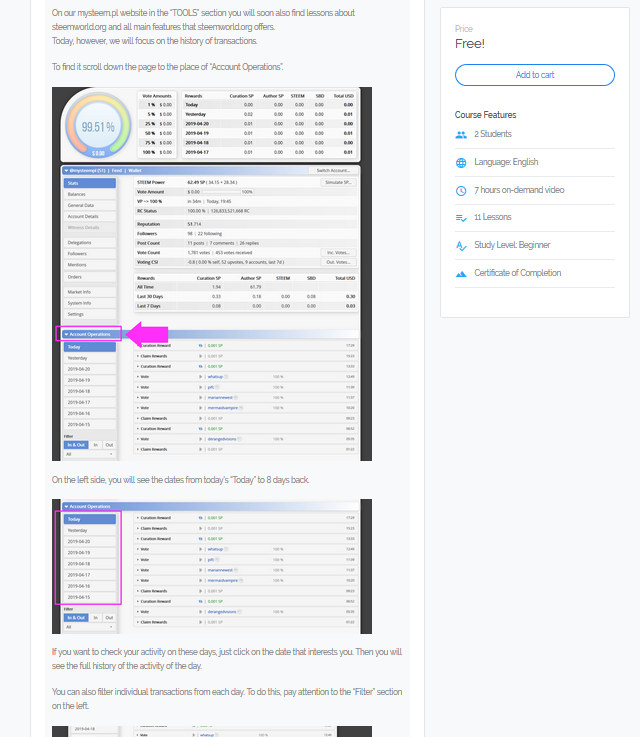Open the Account Details tab in the screenshot
Screen dimensions: 640x737
tap(90, 217)
